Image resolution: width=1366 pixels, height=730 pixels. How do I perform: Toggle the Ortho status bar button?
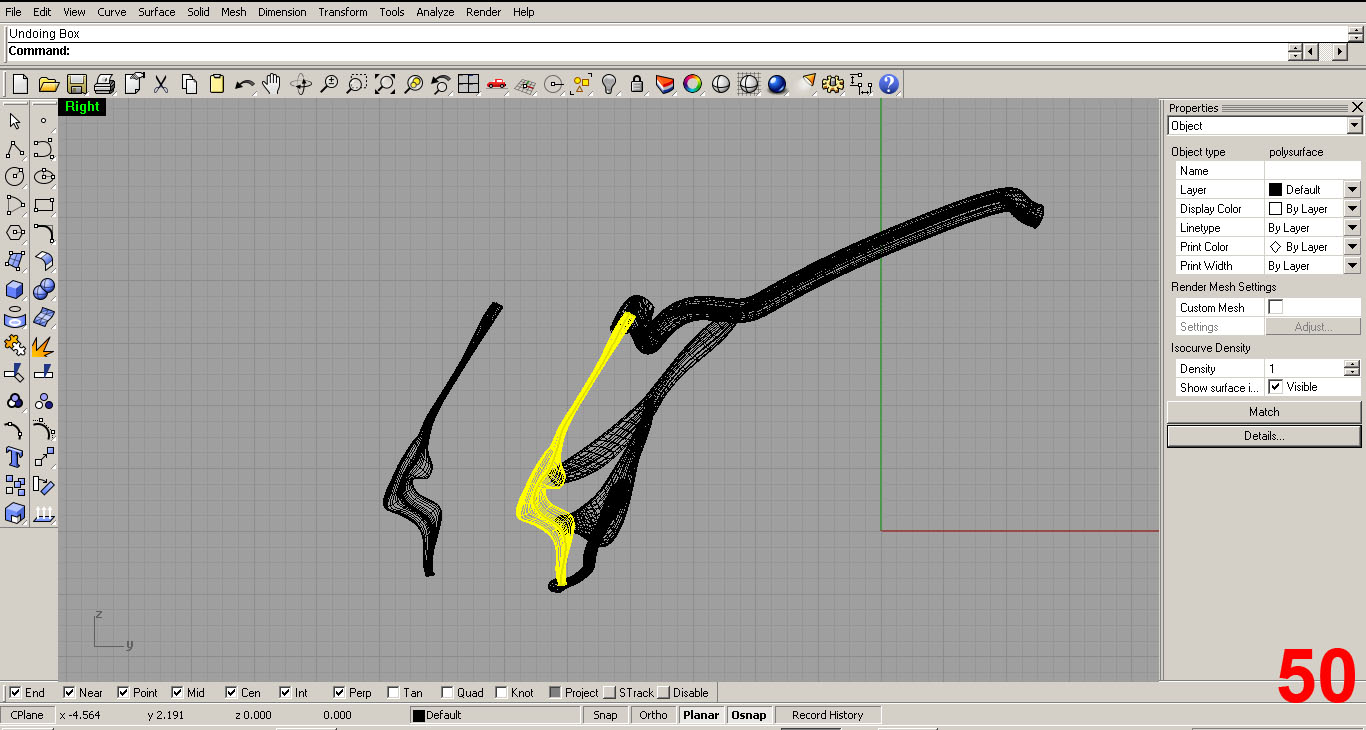click(654, 715)
